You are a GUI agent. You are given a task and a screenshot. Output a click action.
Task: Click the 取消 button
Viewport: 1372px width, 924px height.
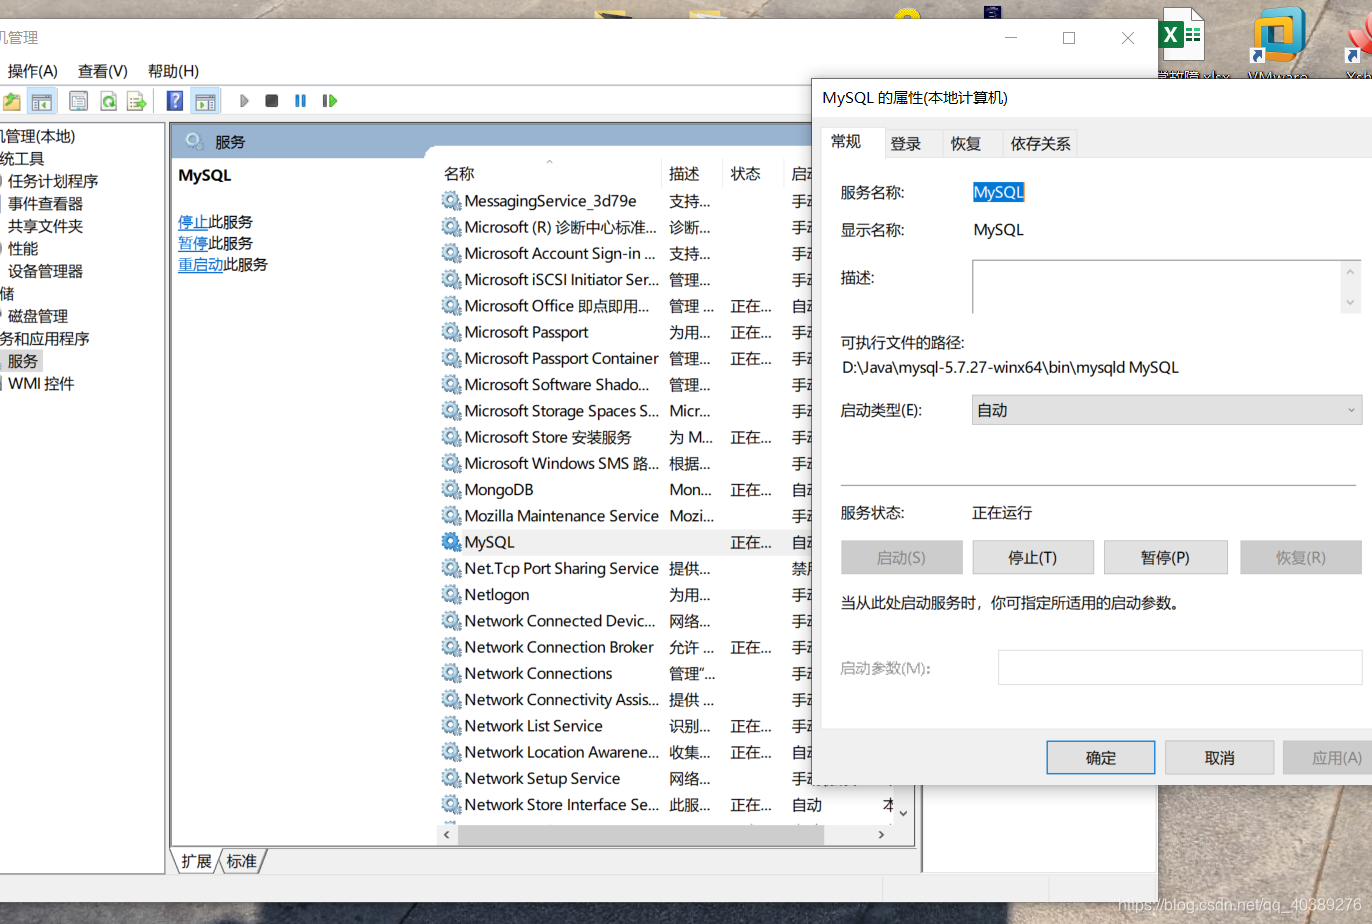(1220, 758)
